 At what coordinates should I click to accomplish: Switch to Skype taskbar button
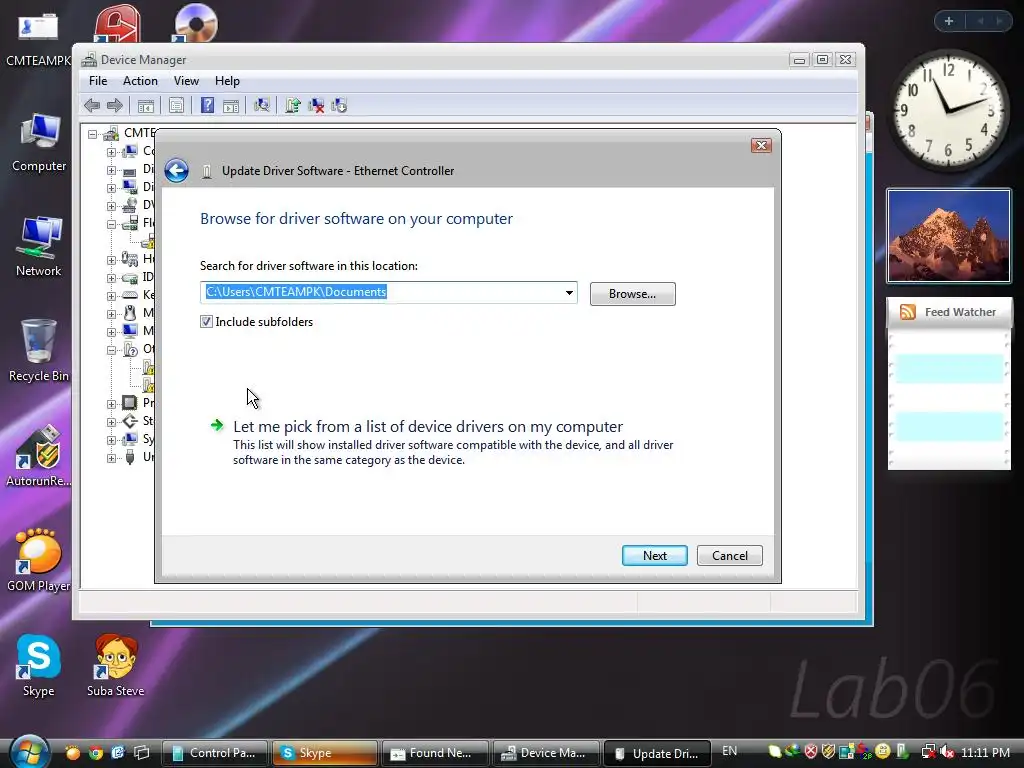(325, 753)
